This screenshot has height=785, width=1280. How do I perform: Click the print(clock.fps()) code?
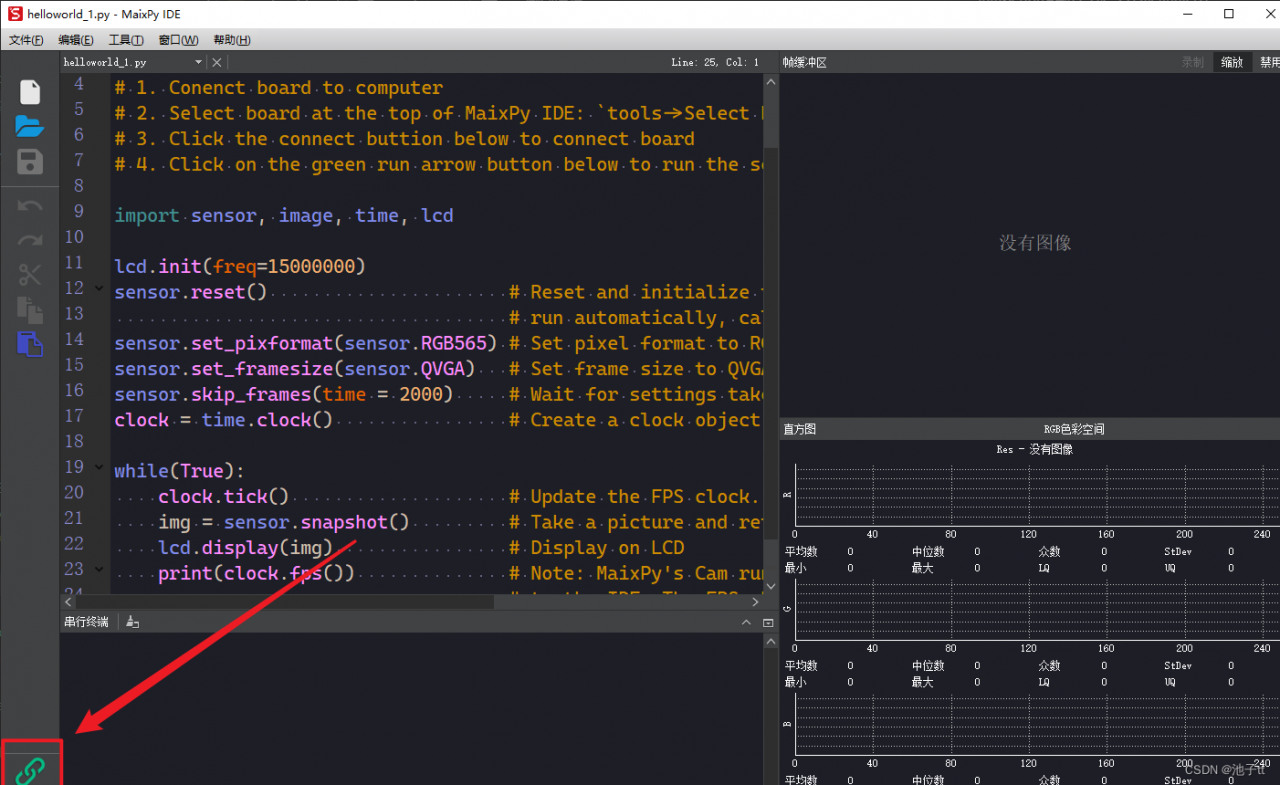[257, 574]
